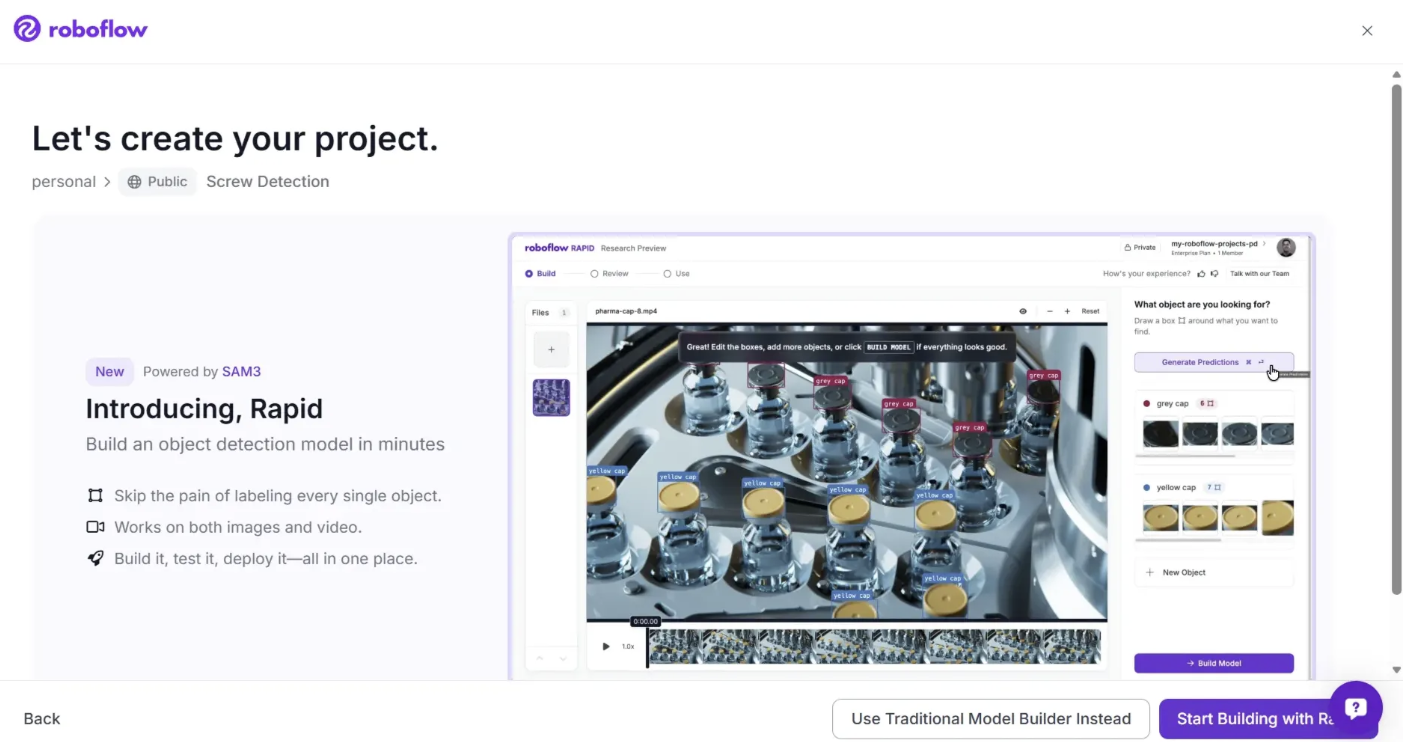The height and width of the screenshot is (742, 1408).
Task: Click the Public visibility badge
Action: 157,182
